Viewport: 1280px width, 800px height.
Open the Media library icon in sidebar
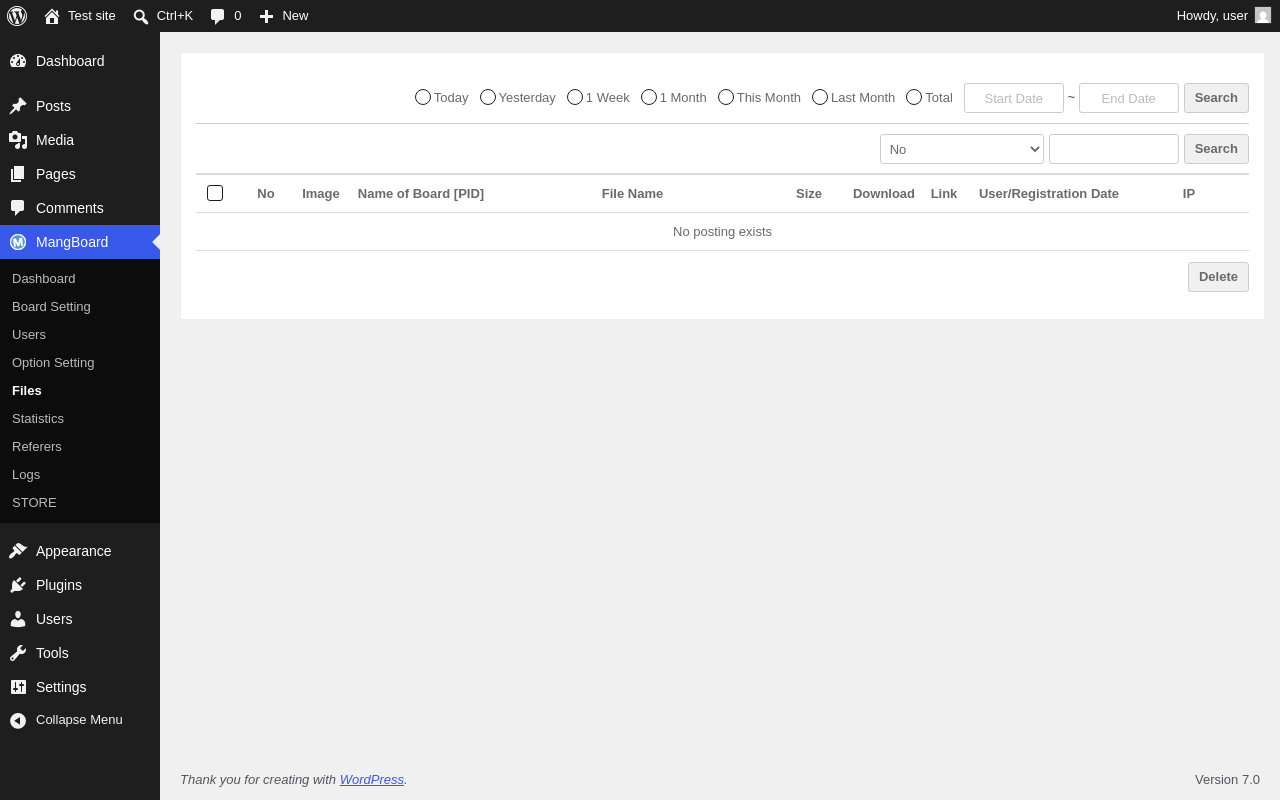(x=18, y=140)
